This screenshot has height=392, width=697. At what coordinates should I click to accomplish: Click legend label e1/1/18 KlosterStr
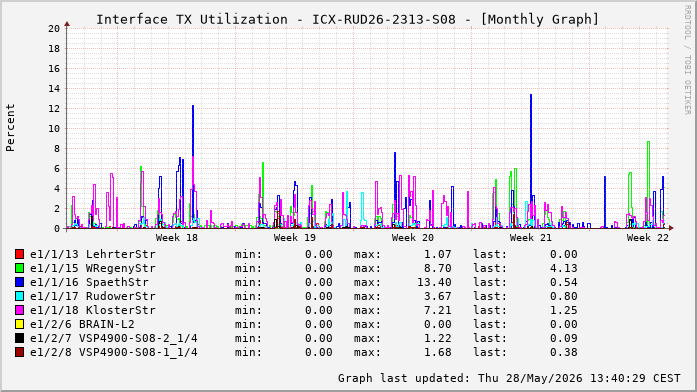(x=92, y=310)
